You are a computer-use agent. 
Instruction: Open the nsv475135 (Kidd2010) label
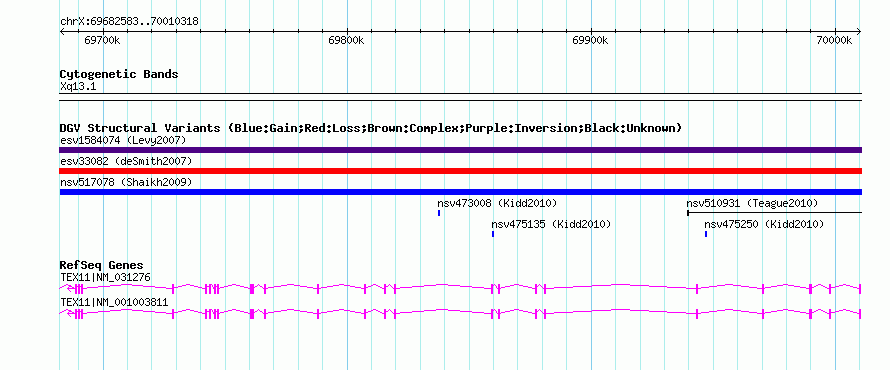click(x=551, y=224)
